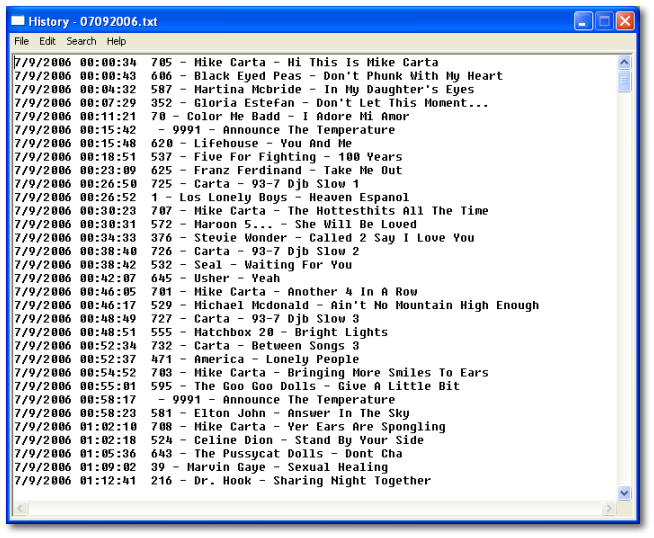654x538 pixels.
Task: Close the History 07092006.txt window
Action: [625, 21]
